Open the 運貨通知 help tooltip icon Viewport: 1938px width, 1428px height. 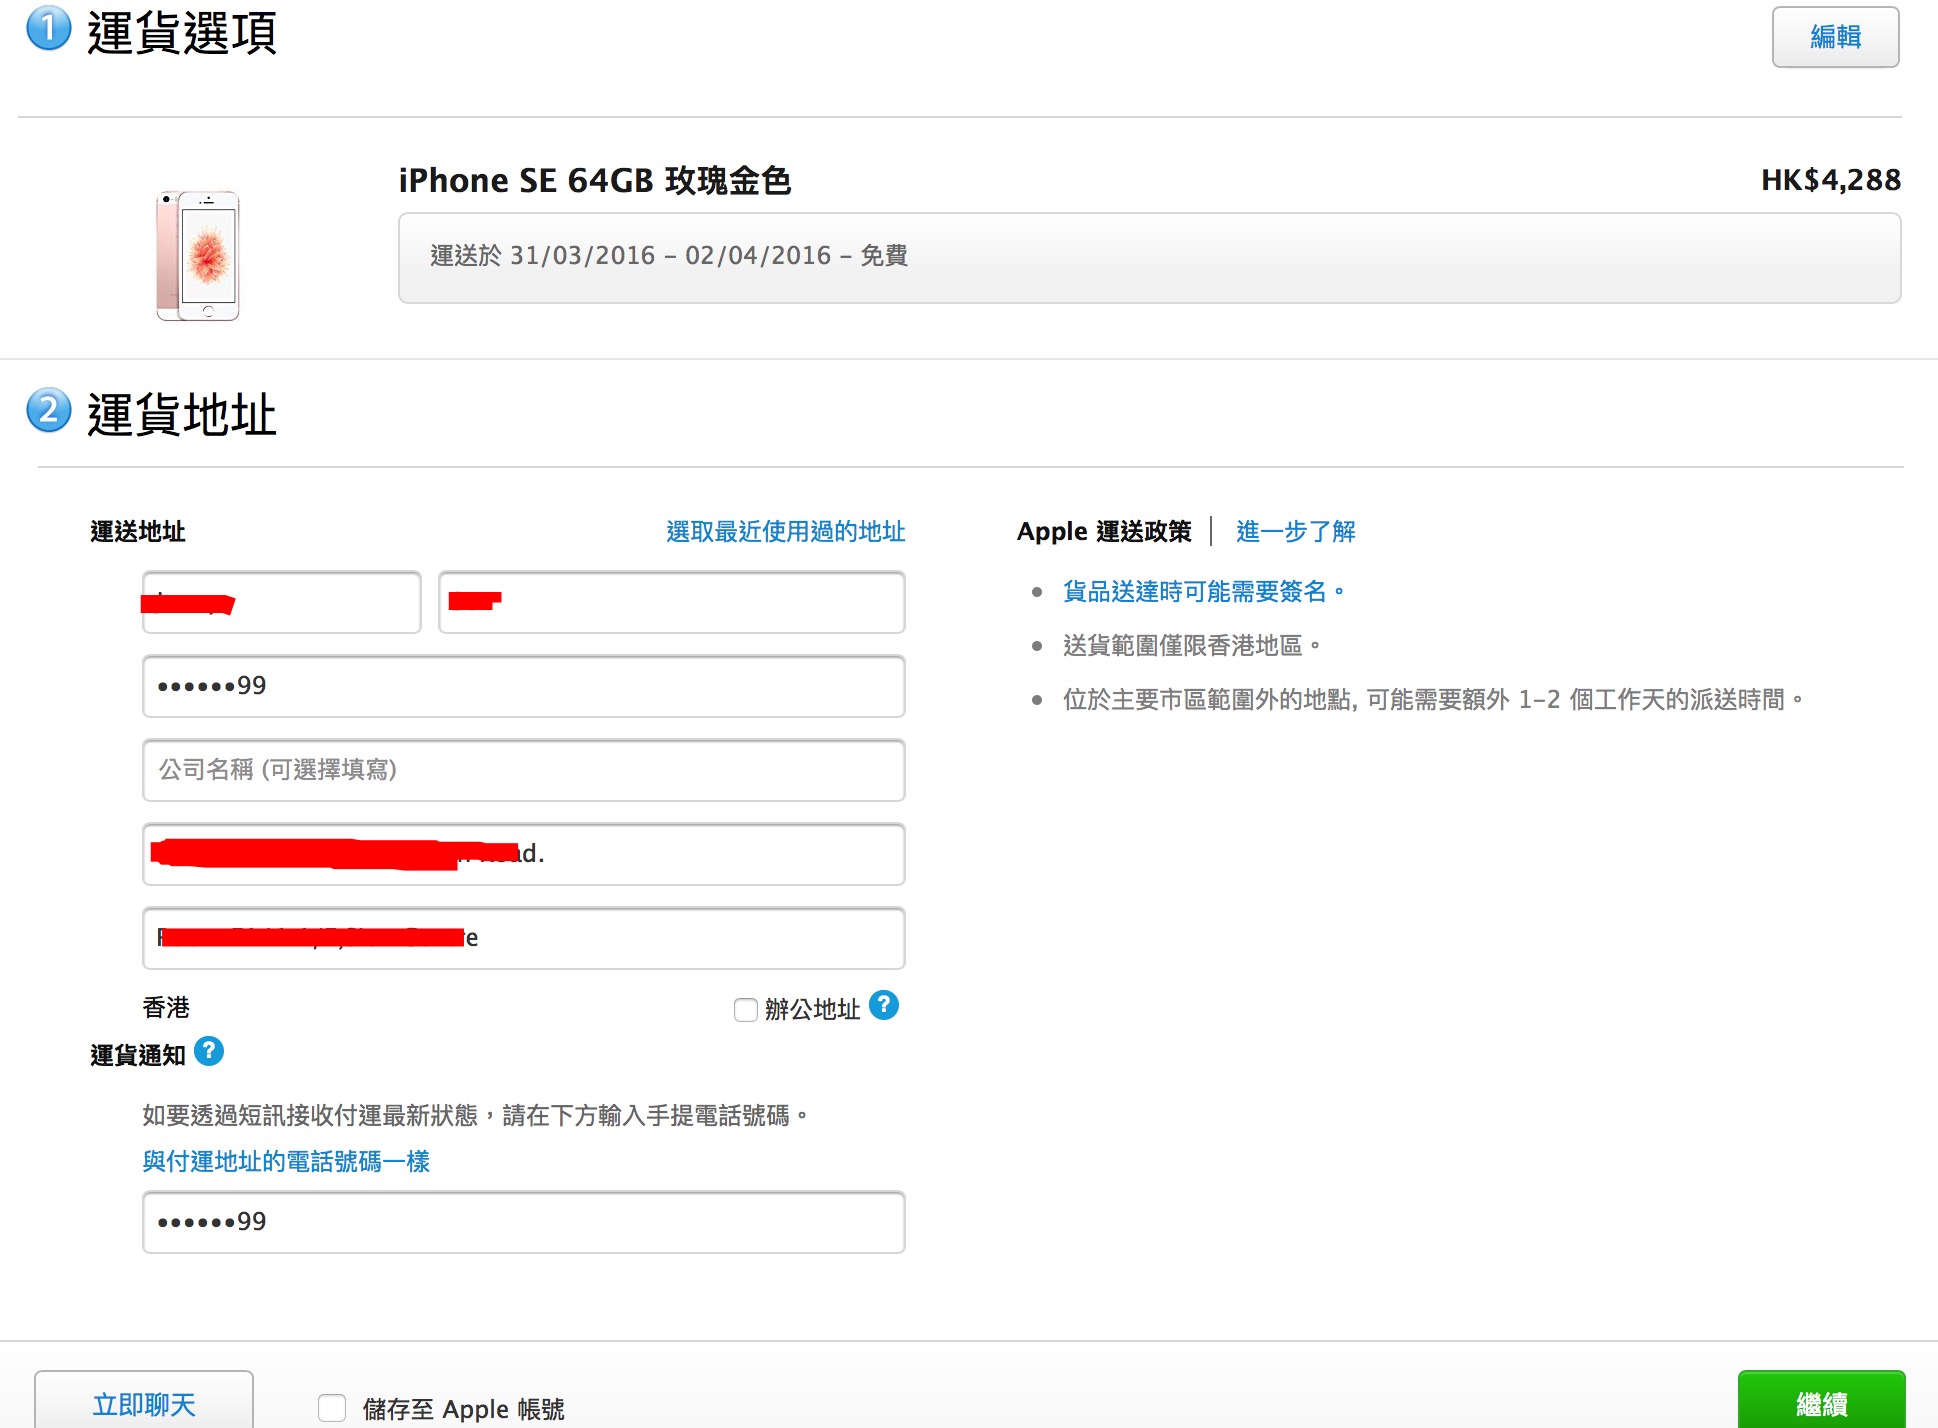coord(209,1052)
